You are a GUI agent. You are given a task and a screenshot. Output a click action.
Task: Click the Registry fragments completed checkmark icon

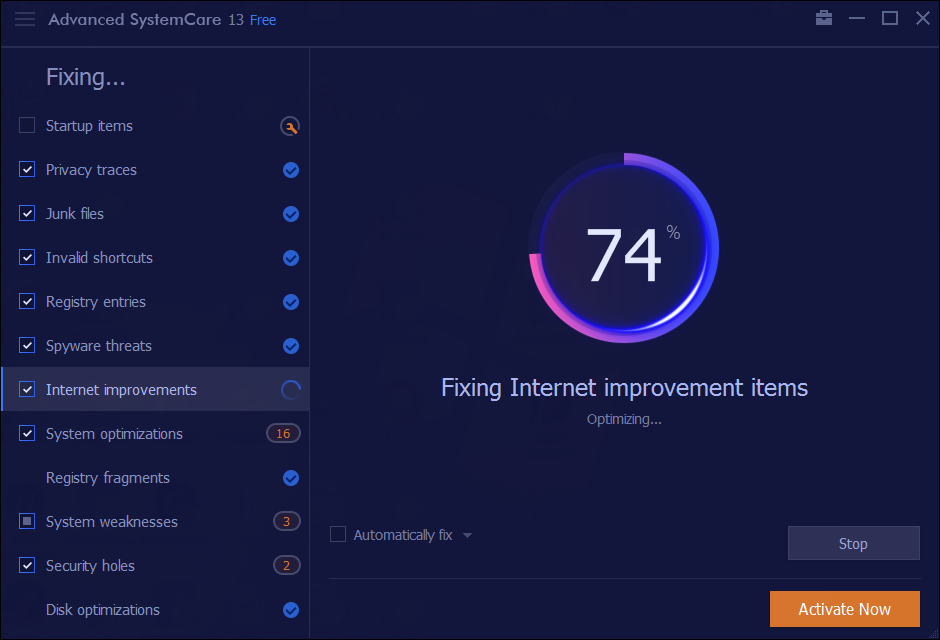(291, 478)
